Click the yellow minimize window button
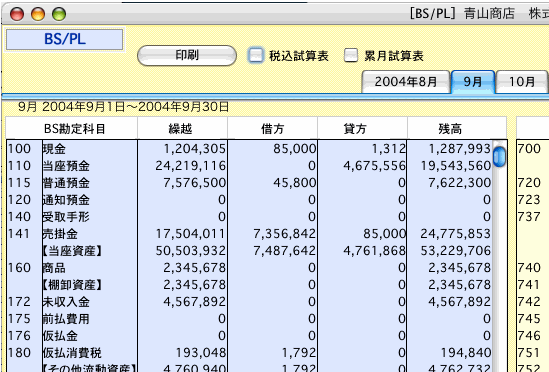 (x=38, y=14)
